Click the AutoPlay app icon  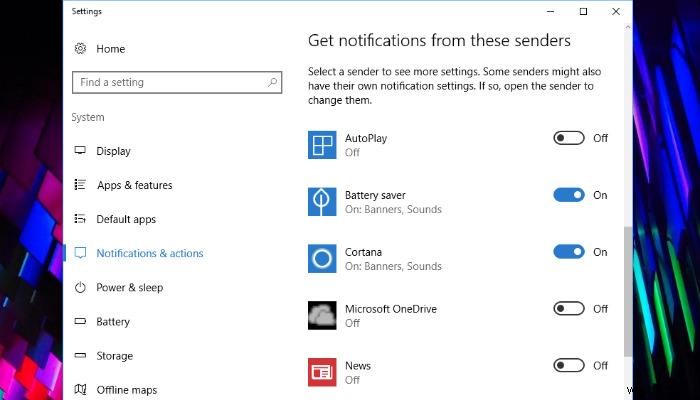tap(322, 145)
